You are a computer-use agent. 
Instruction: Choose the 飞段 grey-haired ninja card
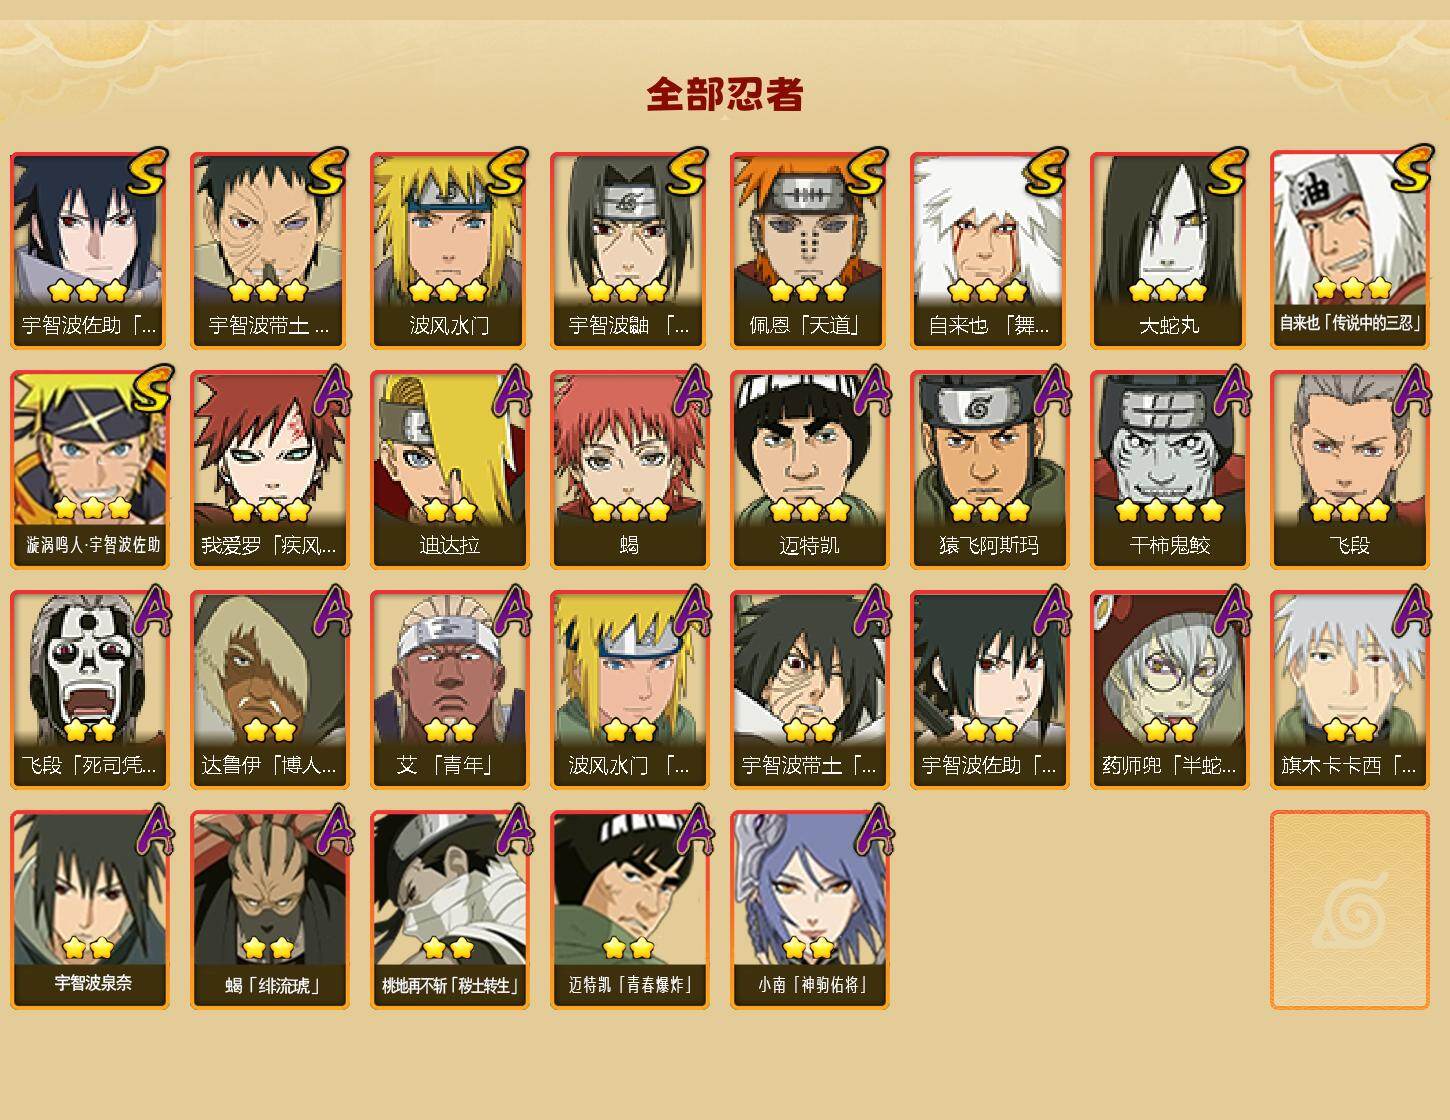coord(1350,470)
